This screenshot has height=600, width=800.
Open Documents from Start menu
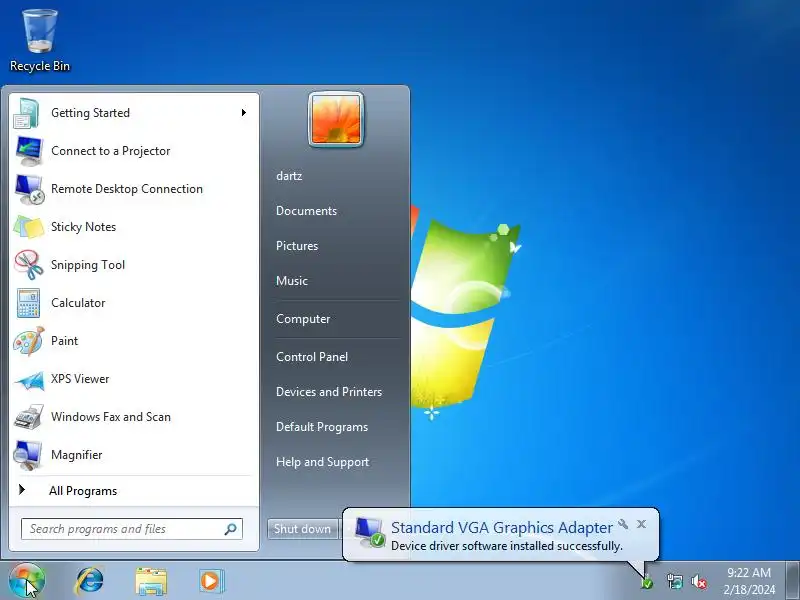pos(306,211)
